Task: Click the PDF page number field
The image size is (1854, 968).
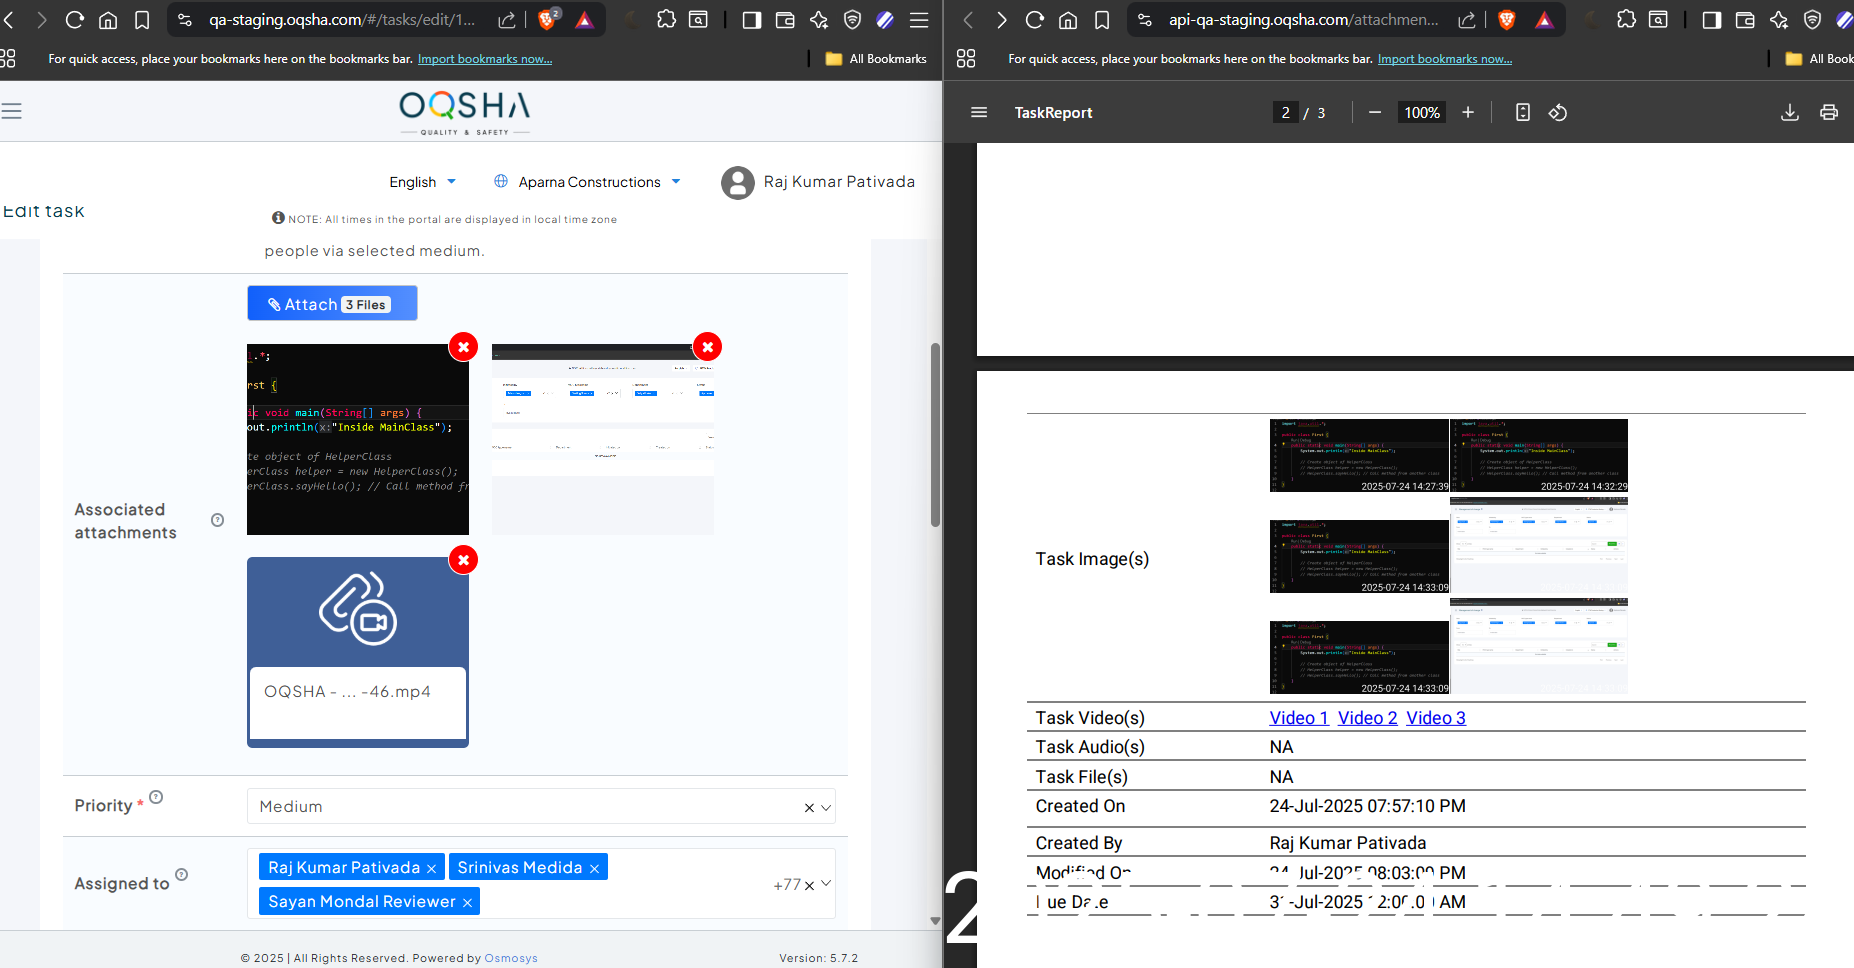Action: [x=1285, y=113]
